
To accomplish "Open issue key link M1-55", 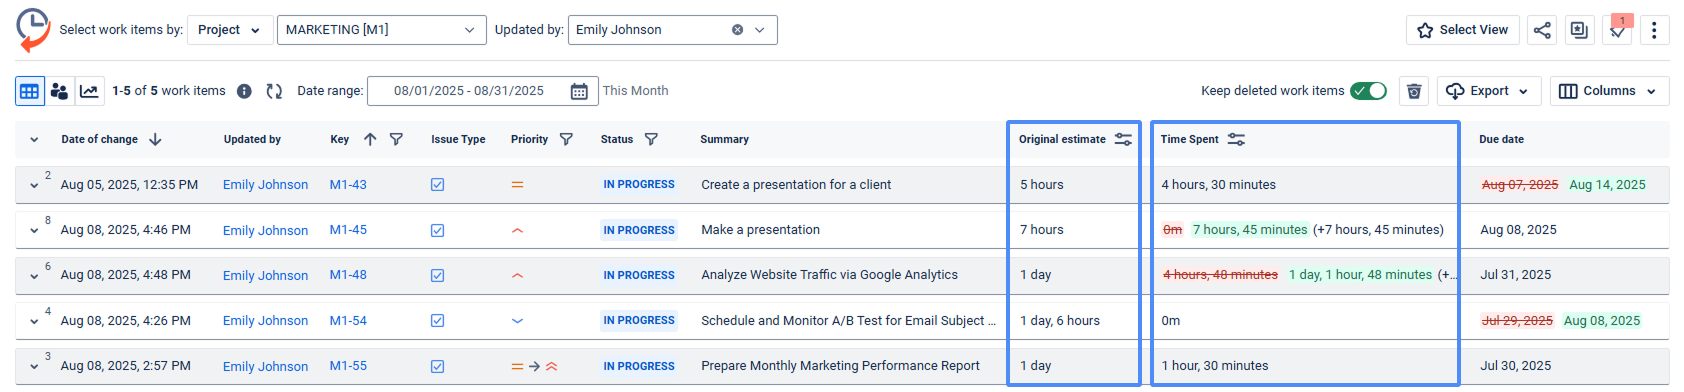I will 348,366.
